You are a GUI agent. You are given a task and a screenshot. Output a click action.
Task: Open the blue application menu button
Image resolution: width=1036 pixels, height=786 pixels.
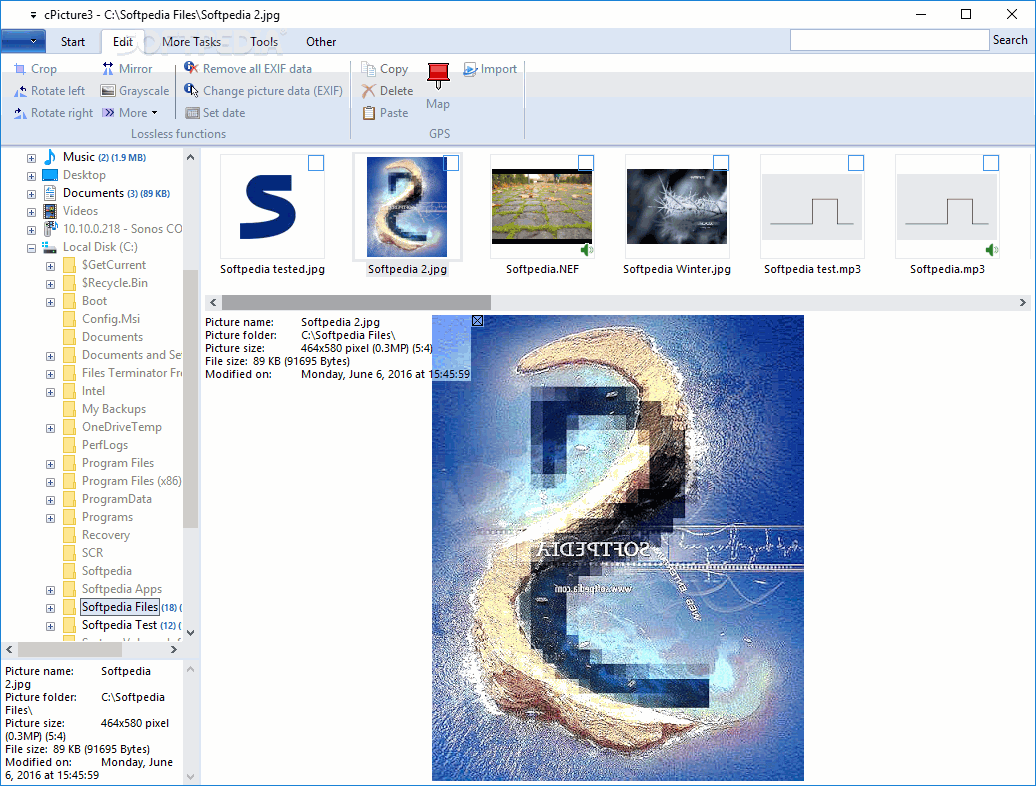point(23,41)
